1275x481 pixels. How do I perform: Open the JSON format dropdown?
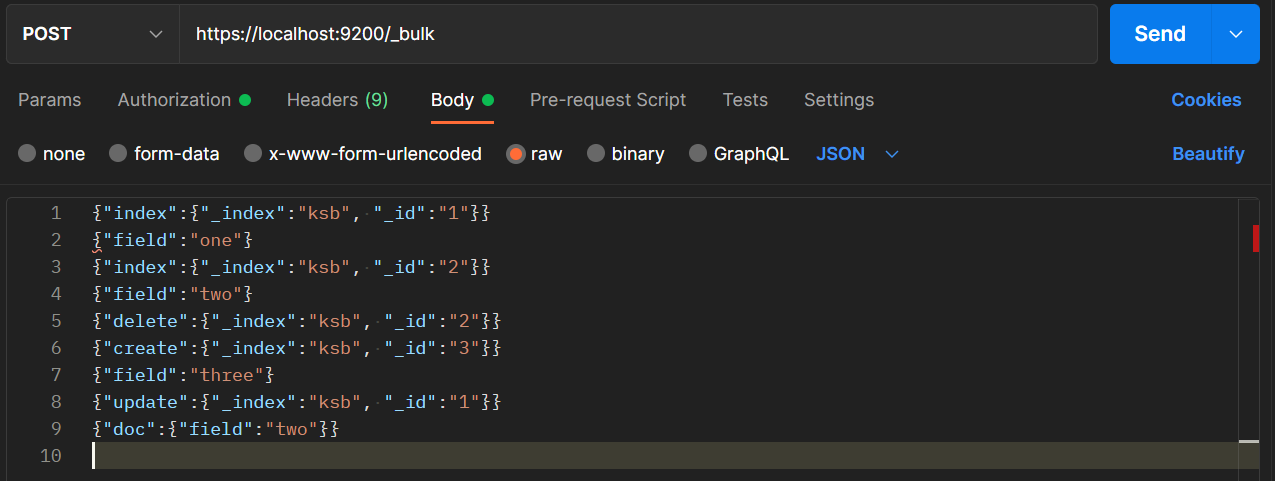click(x=858, y=154)
